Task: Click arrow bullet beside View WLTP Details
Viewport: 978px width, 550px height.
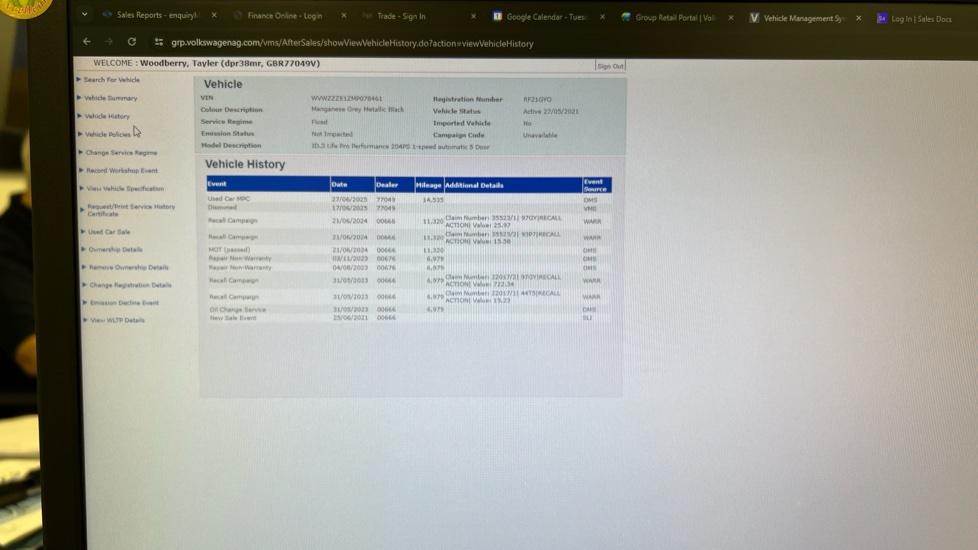Action: [85, 320]
